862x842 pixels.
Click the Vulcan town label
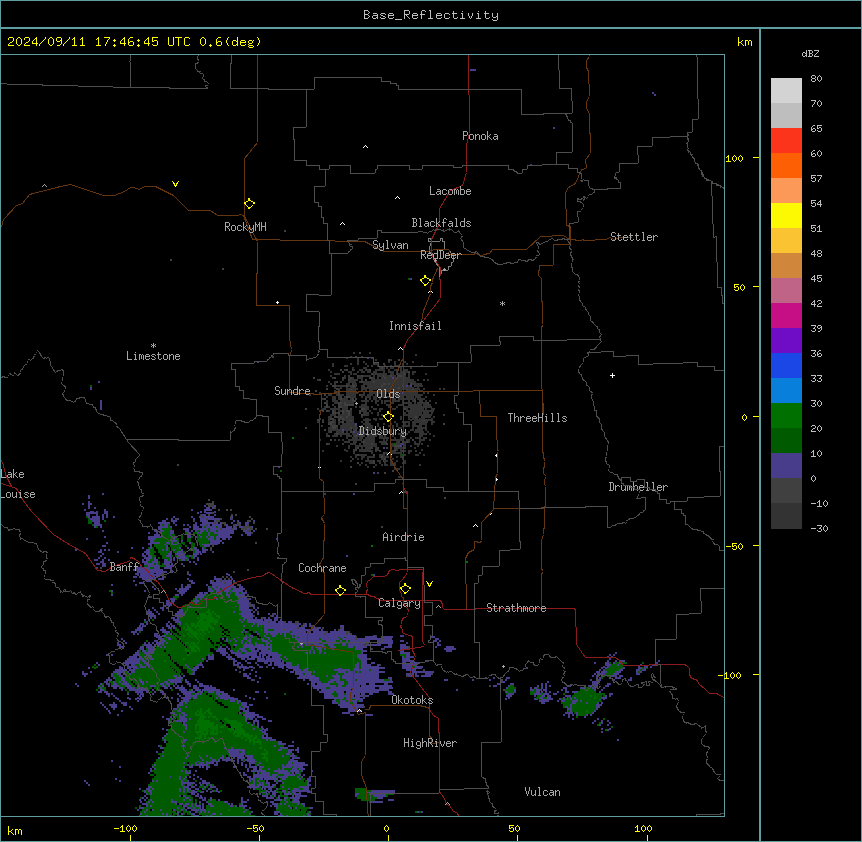click(543, 792)
